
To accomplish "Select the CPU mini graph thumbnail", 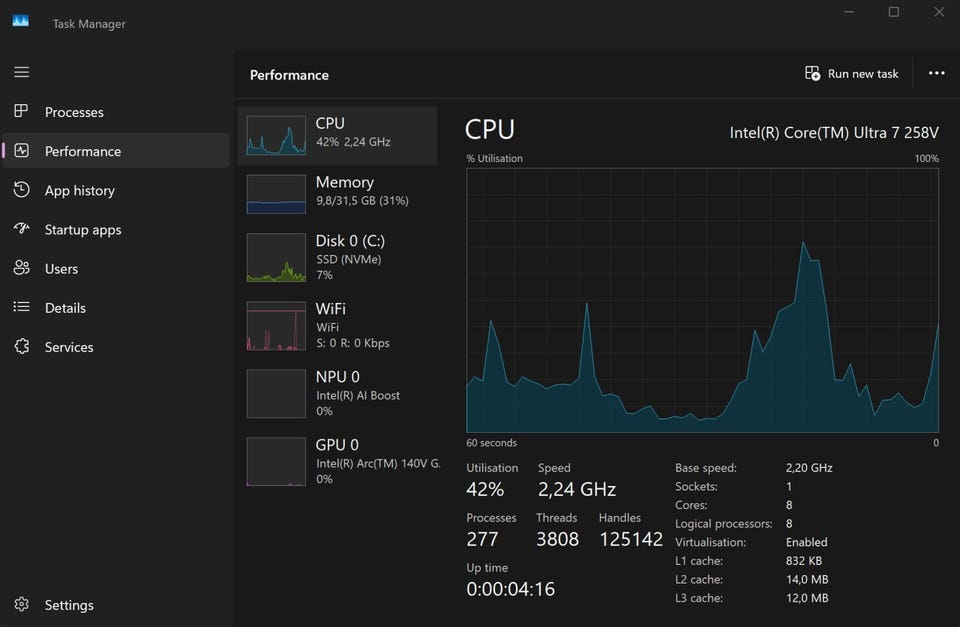I will click(x=276, y=135).
